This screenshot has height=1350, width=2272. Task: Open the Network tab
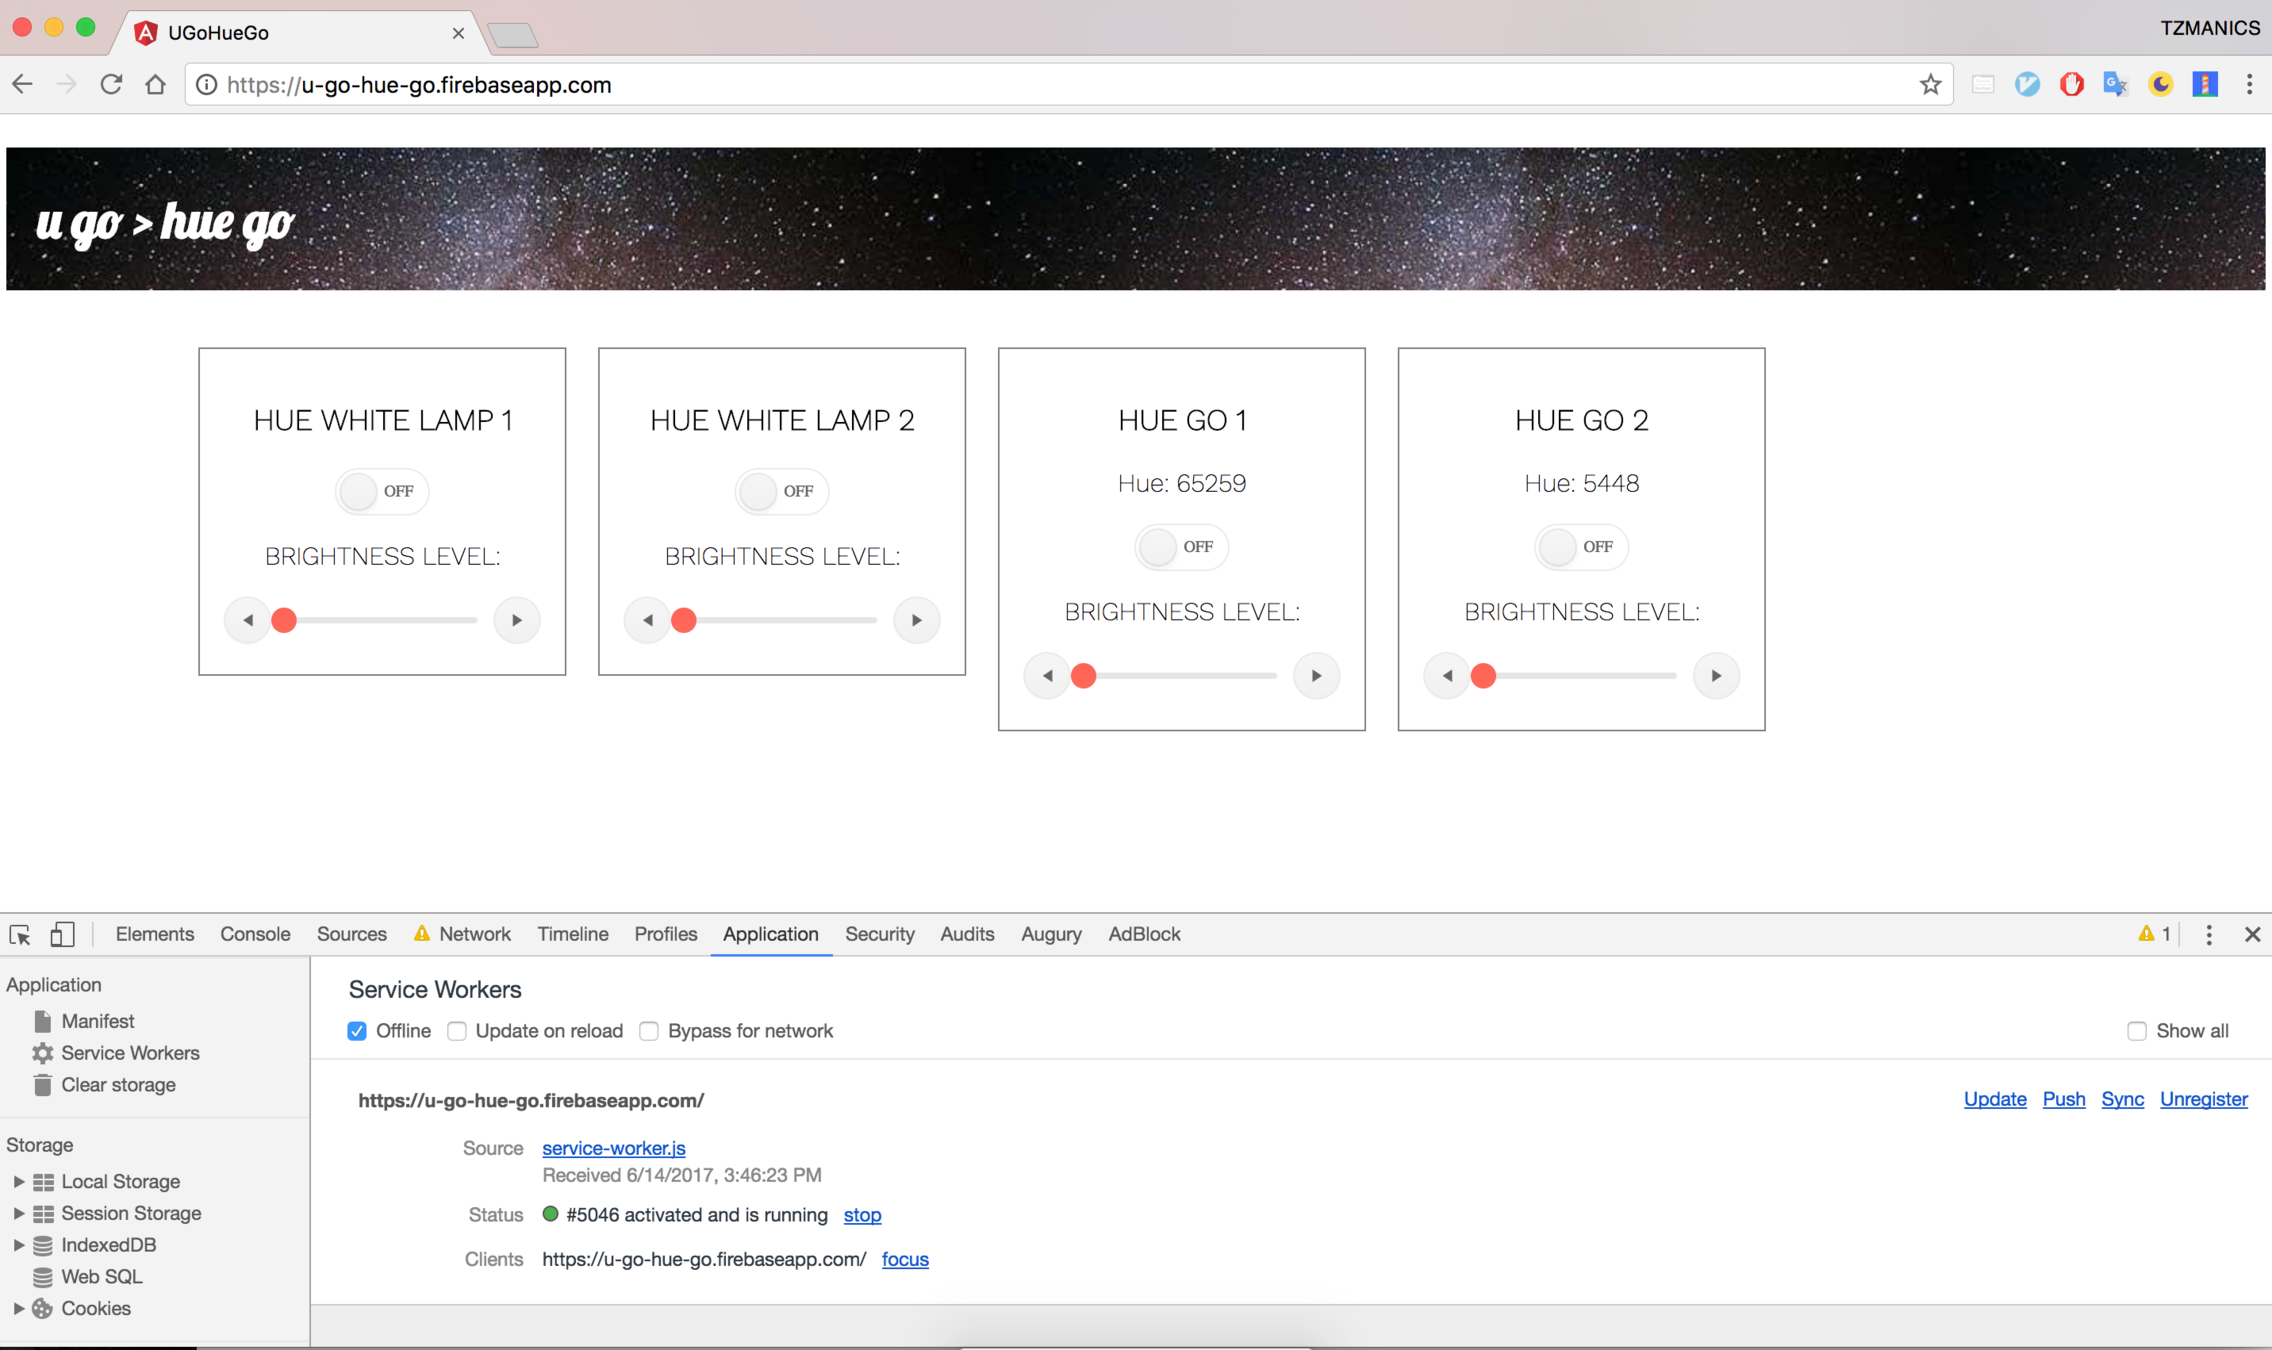(474, 934)
